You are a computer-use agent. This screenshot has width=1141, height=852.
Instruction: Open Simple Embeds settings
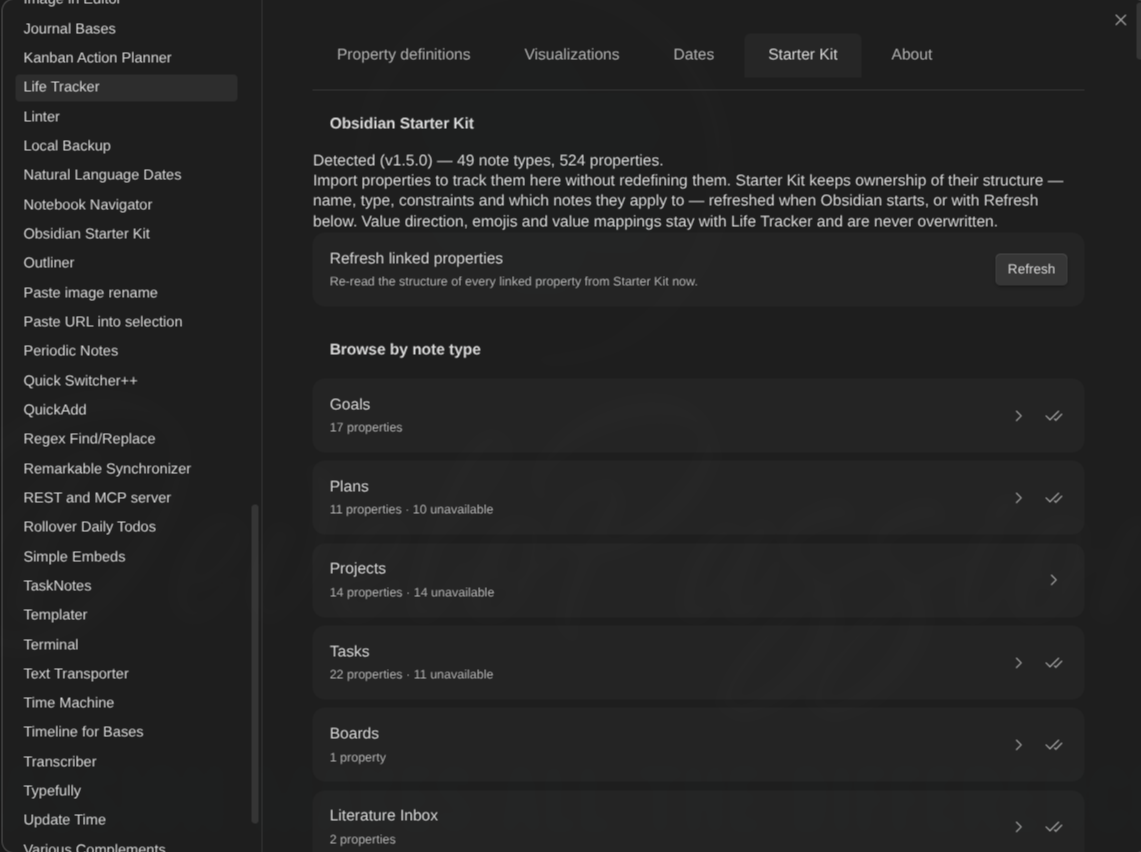click(126, 557)
